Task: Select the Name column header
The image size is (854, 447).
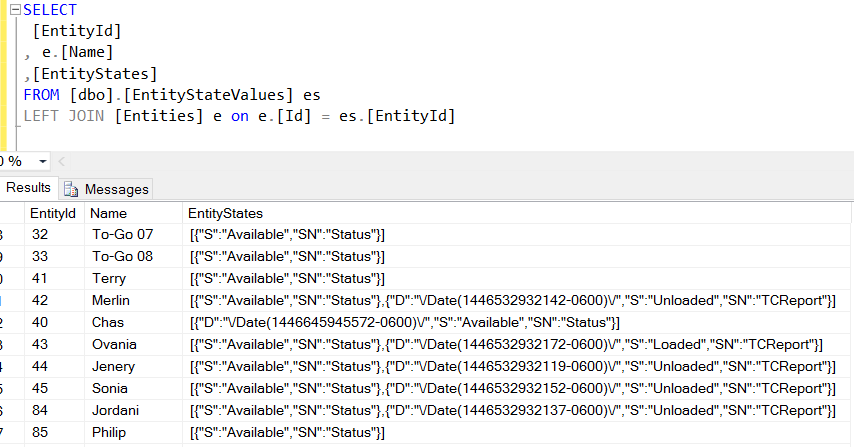Action: coord(133,213)
